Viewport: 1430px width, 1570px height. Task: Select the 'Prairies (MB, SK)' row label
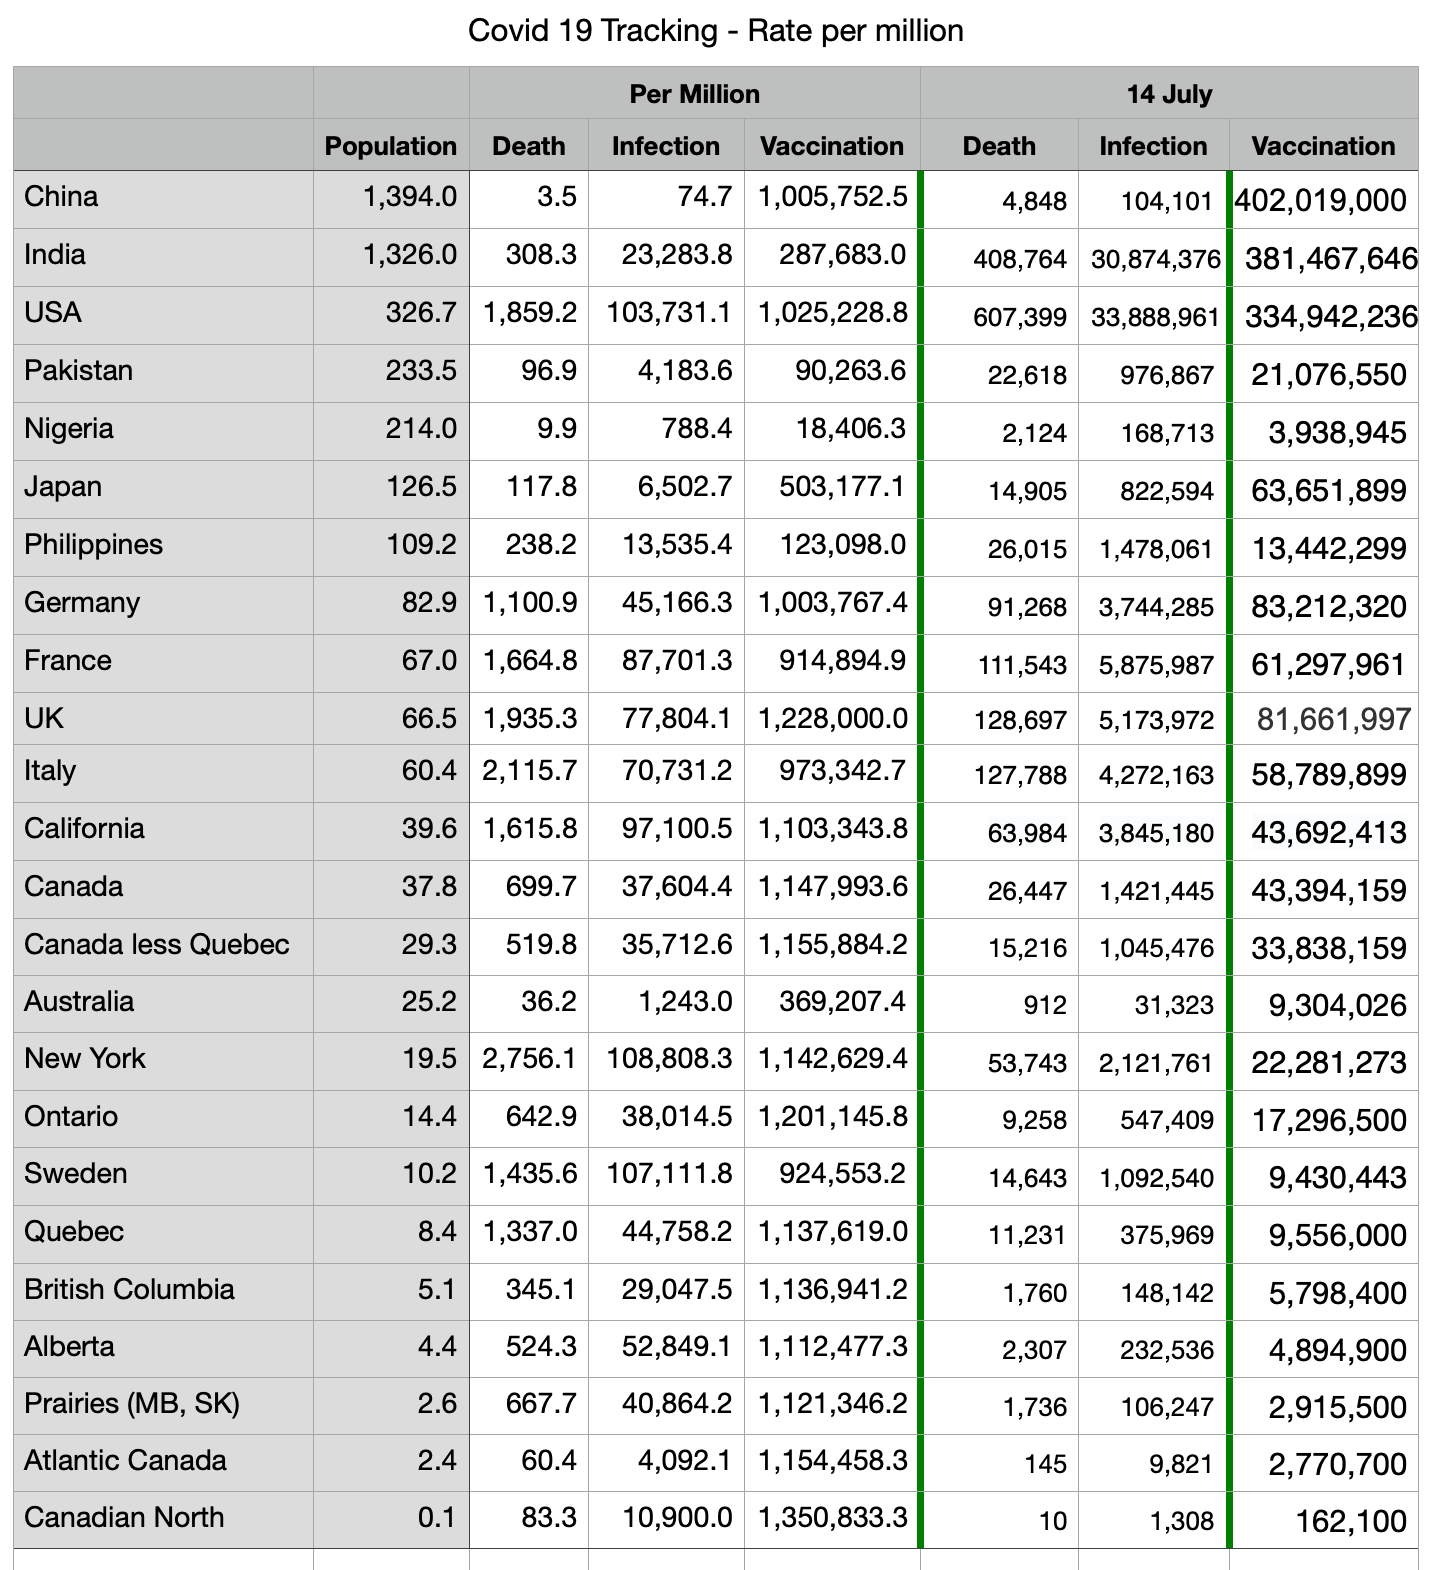[132, 1404]
